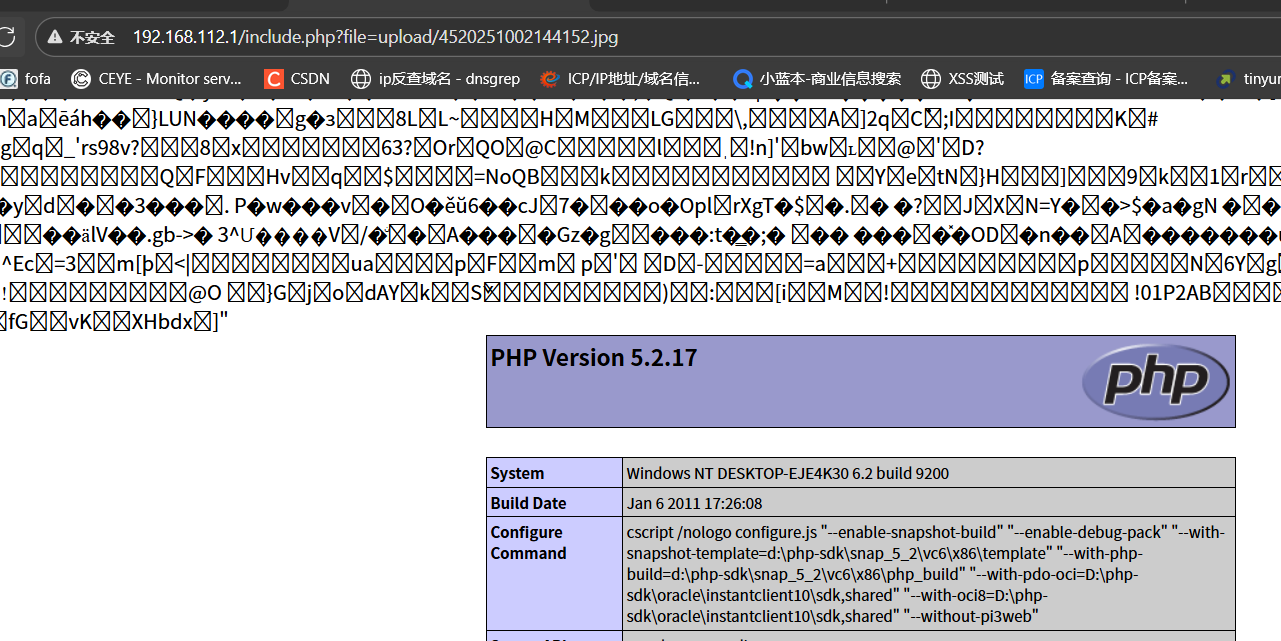Click the globe icon for XSS测试 bookmark
Image resolution: width=1281 pixels, height=641 pixels.
pos(931,78)
